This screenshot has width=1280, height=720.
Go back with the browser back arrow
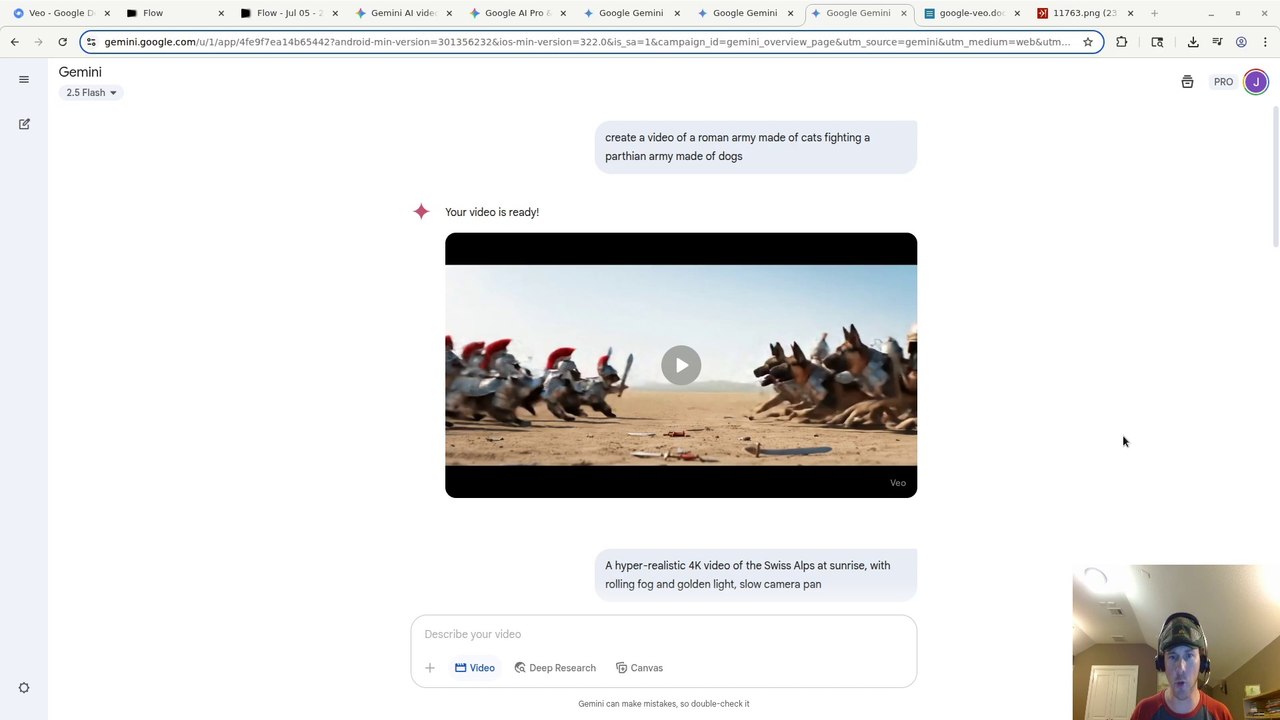pos(14,42)
